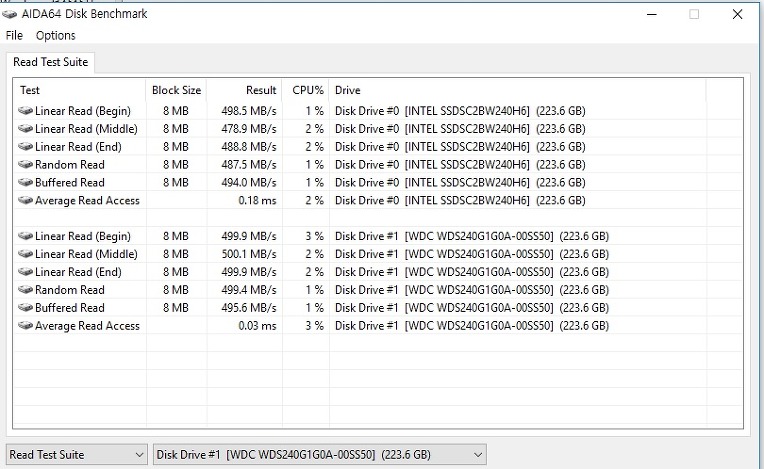Click drive icon of Intel Linear Read (Middle) row
Image resolution: width=764 pixels, height=469 pixels.
point(25,129)
